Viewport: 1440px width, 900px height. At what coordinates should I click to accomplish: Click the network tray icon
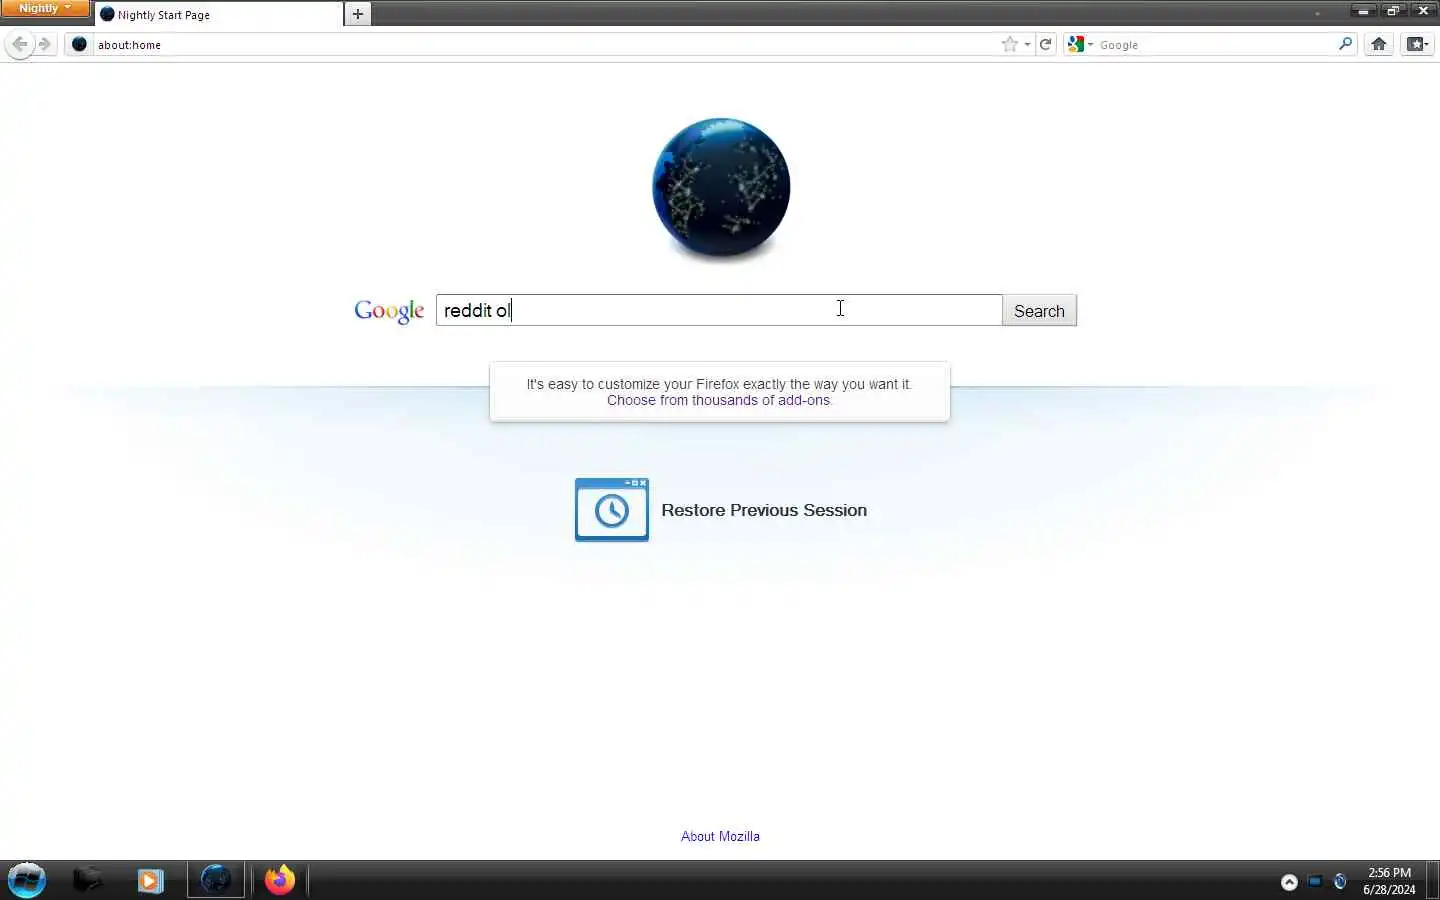[x=1315, y=881]
